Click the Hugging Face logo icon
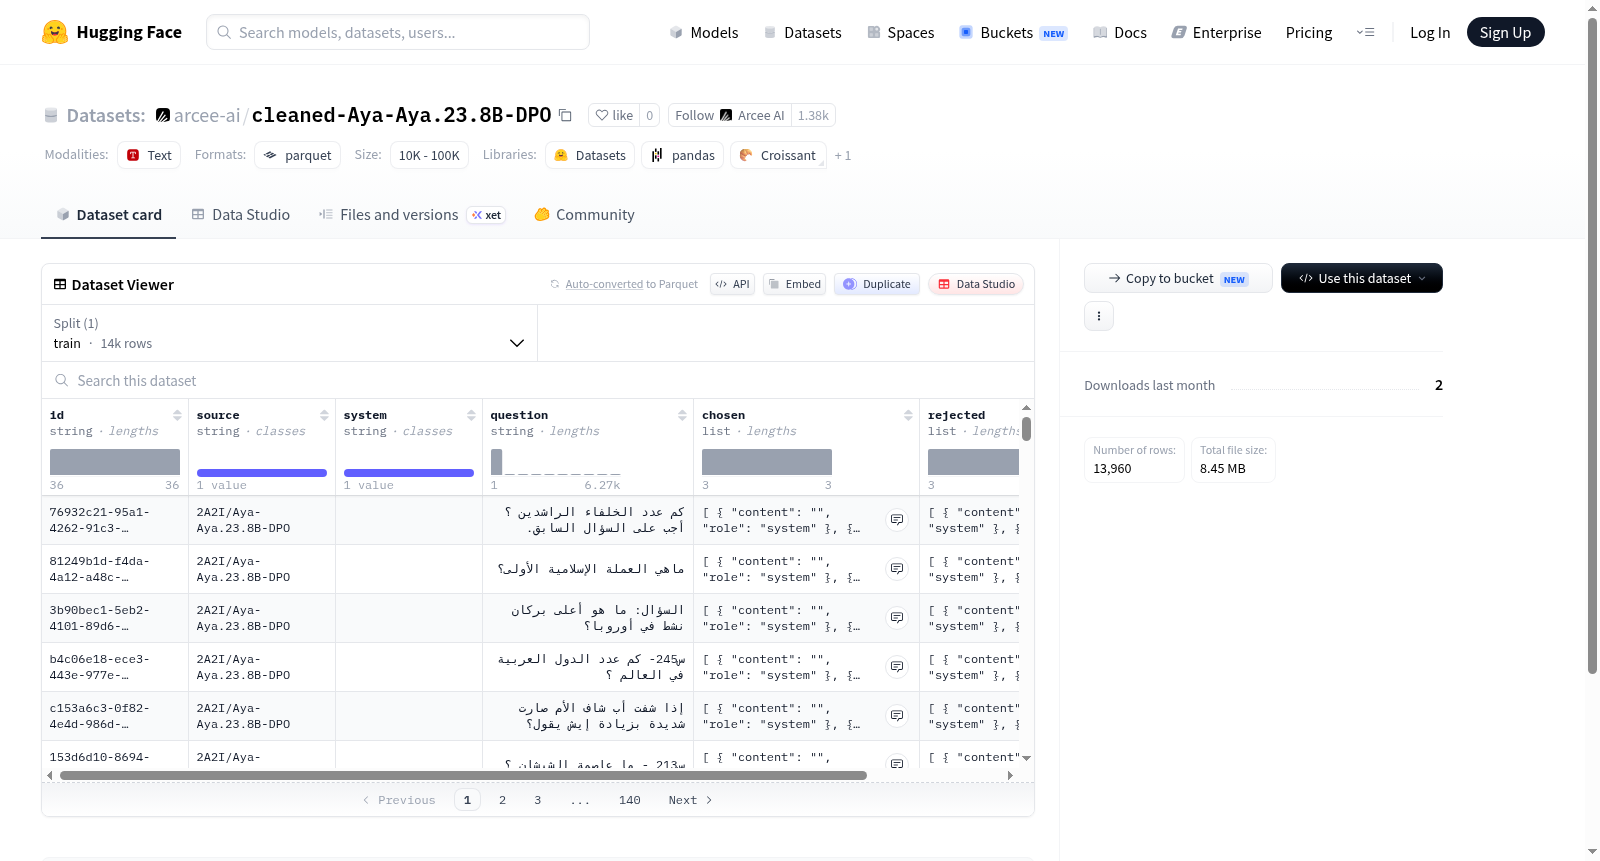 point(55,32)
